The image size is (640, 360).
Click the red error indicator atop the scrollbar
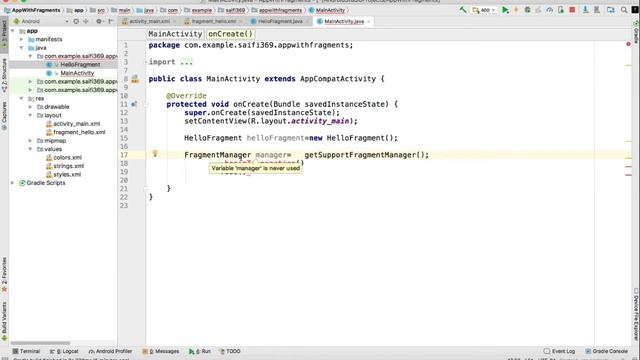pos(629,44)
